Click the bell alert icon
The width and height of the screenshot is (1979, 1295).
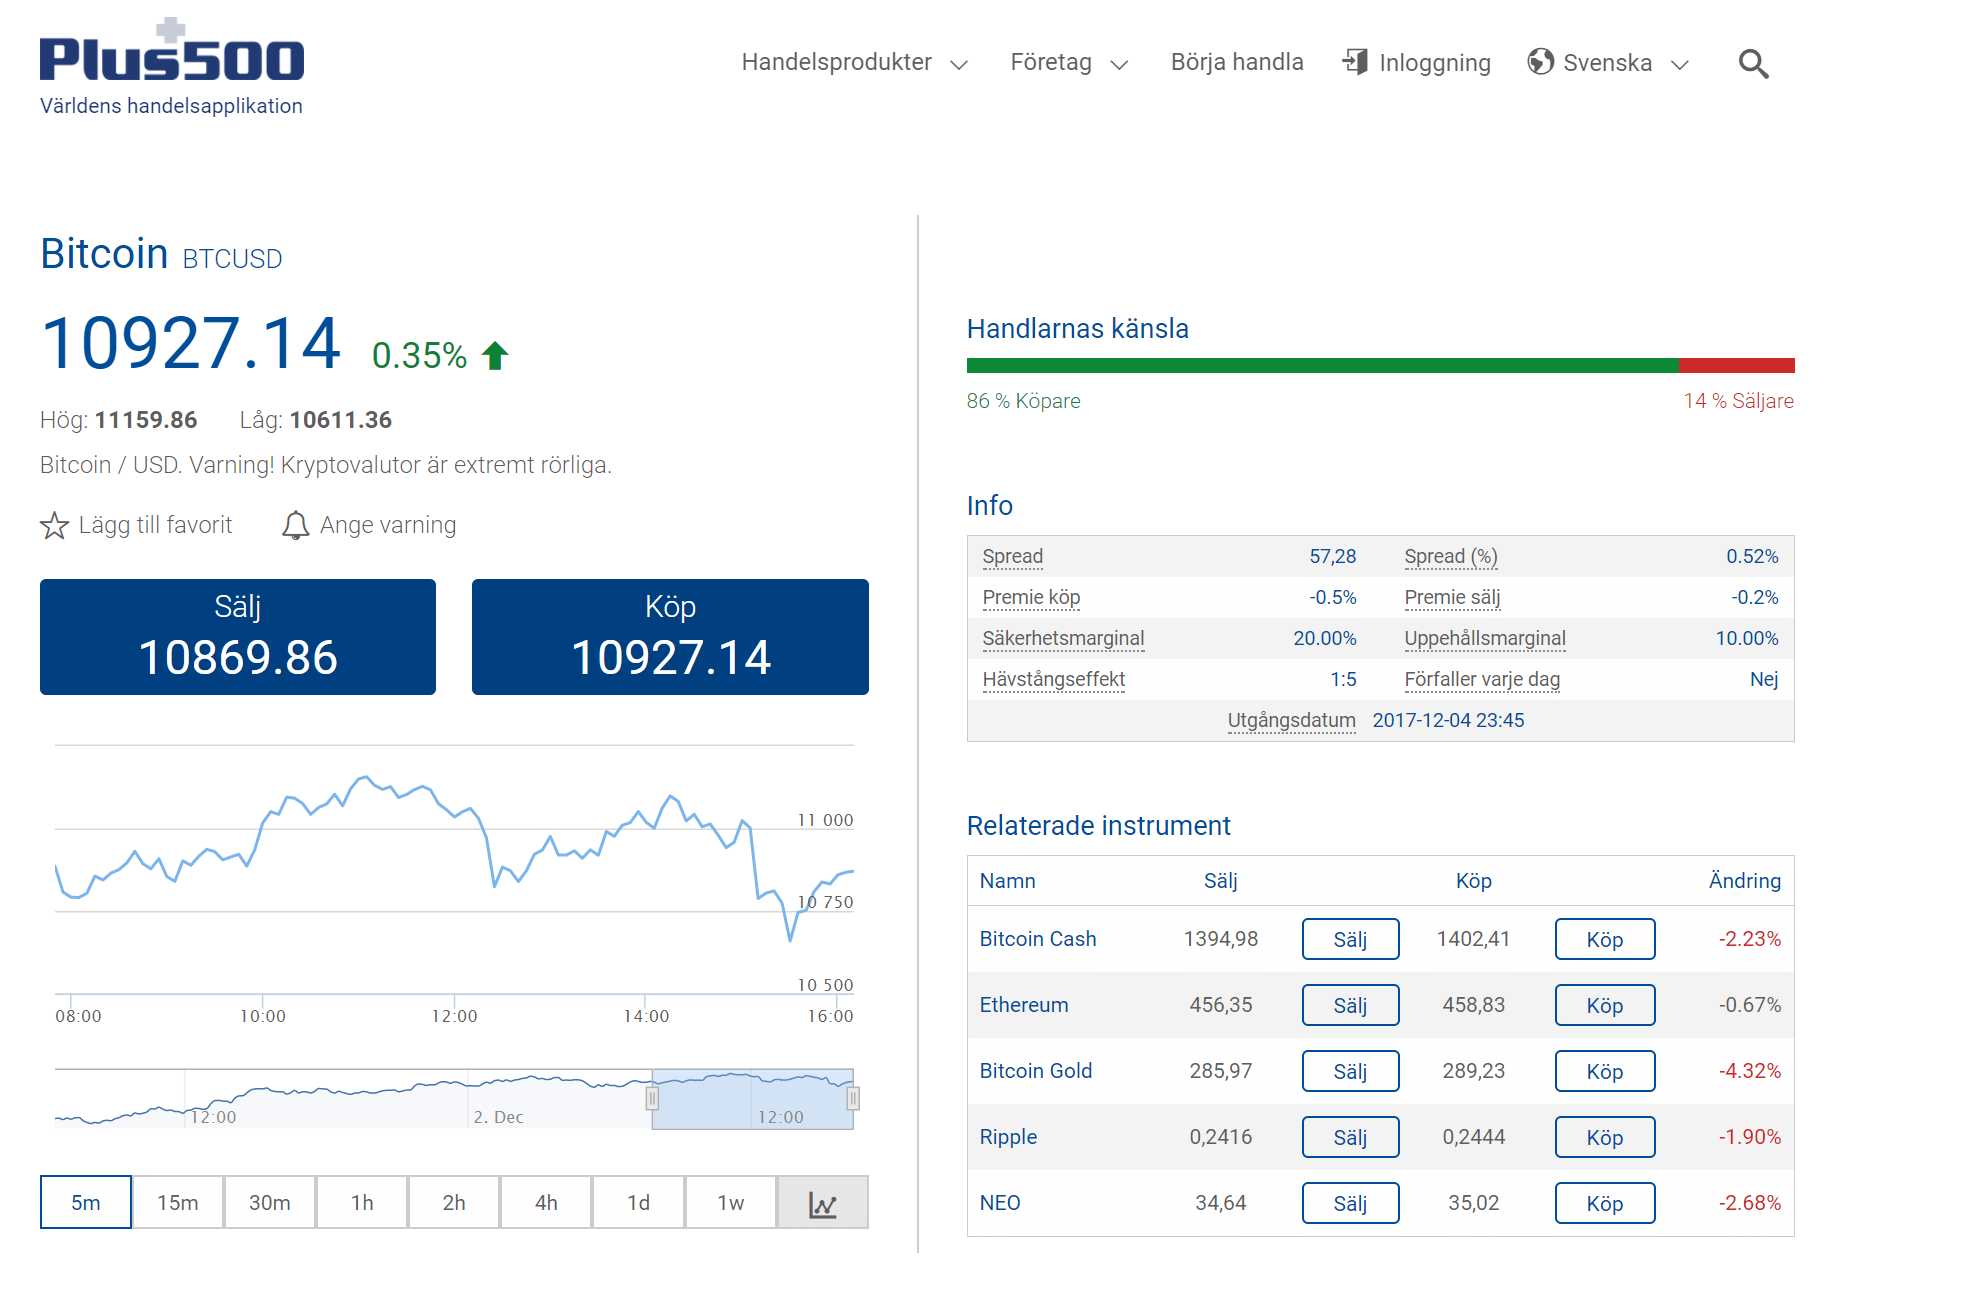tap(295, 525)
